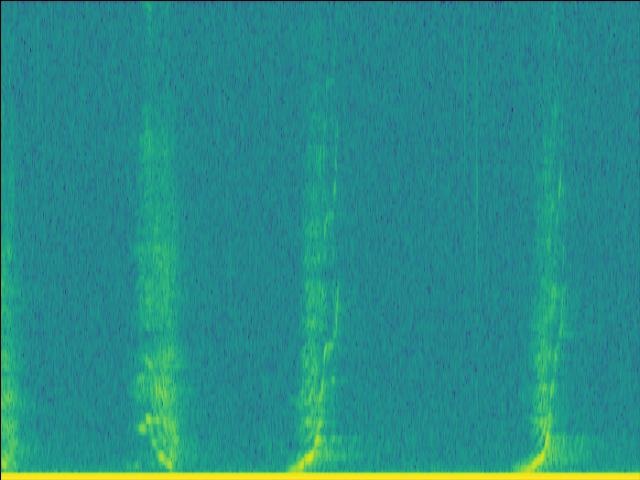Click the faint horizontal tail right of the center burst base

click(x=350, y=441)
